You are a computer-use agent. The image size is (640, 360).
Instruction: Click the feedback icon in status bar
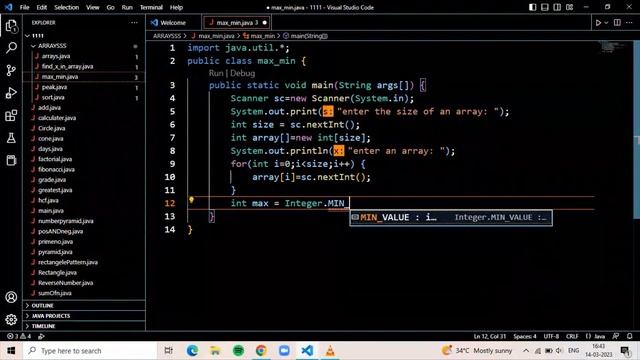(x=616, y=336)
